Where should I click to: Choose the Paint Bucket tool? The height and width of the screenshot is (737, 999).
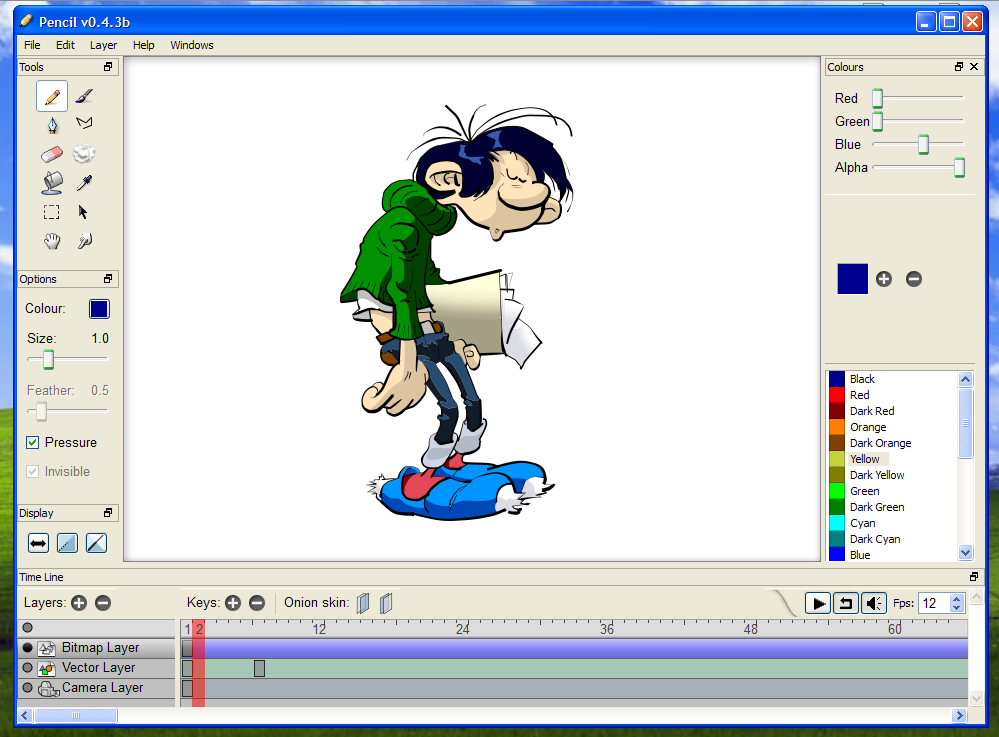pyautogui.click(x=51, y=182)
